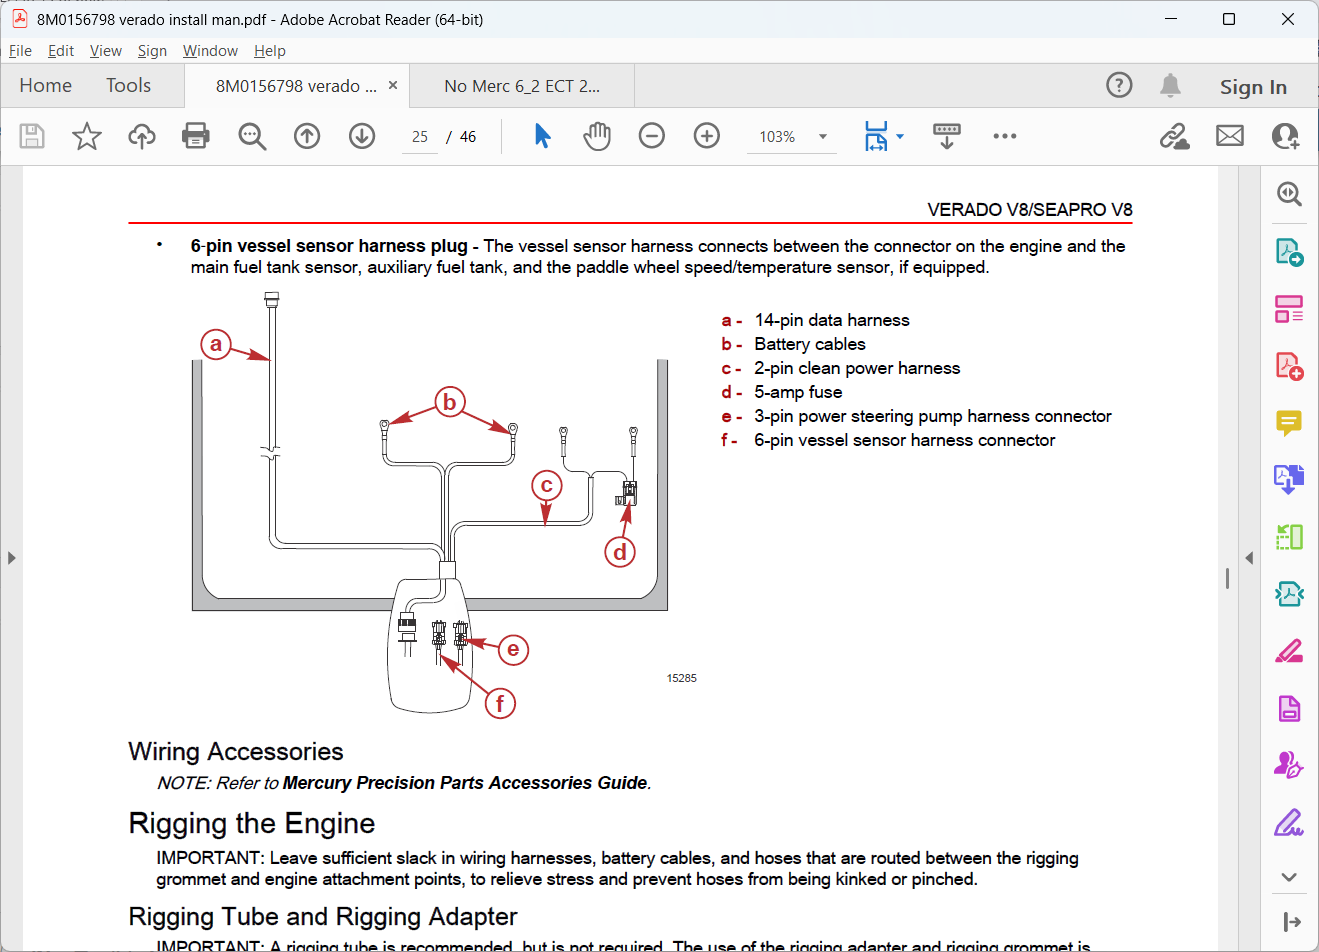Open Create PDF red icon in right pane
The image size is (1319, 952).
coord(1289,366)
